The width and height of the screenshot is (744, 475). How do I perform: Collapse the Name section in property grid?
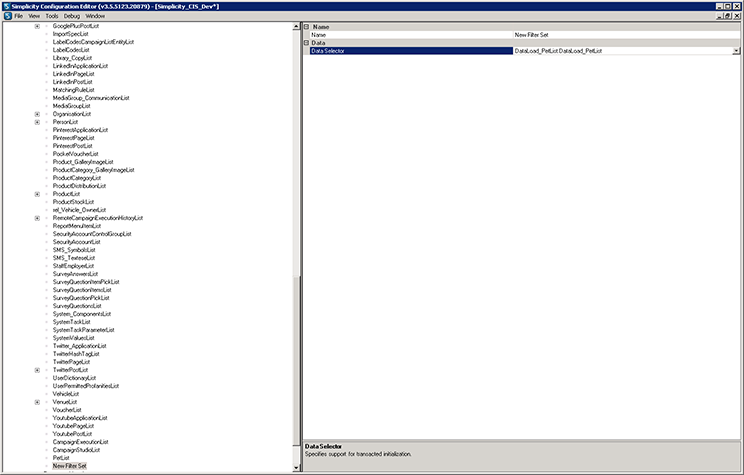pos(307,27)
